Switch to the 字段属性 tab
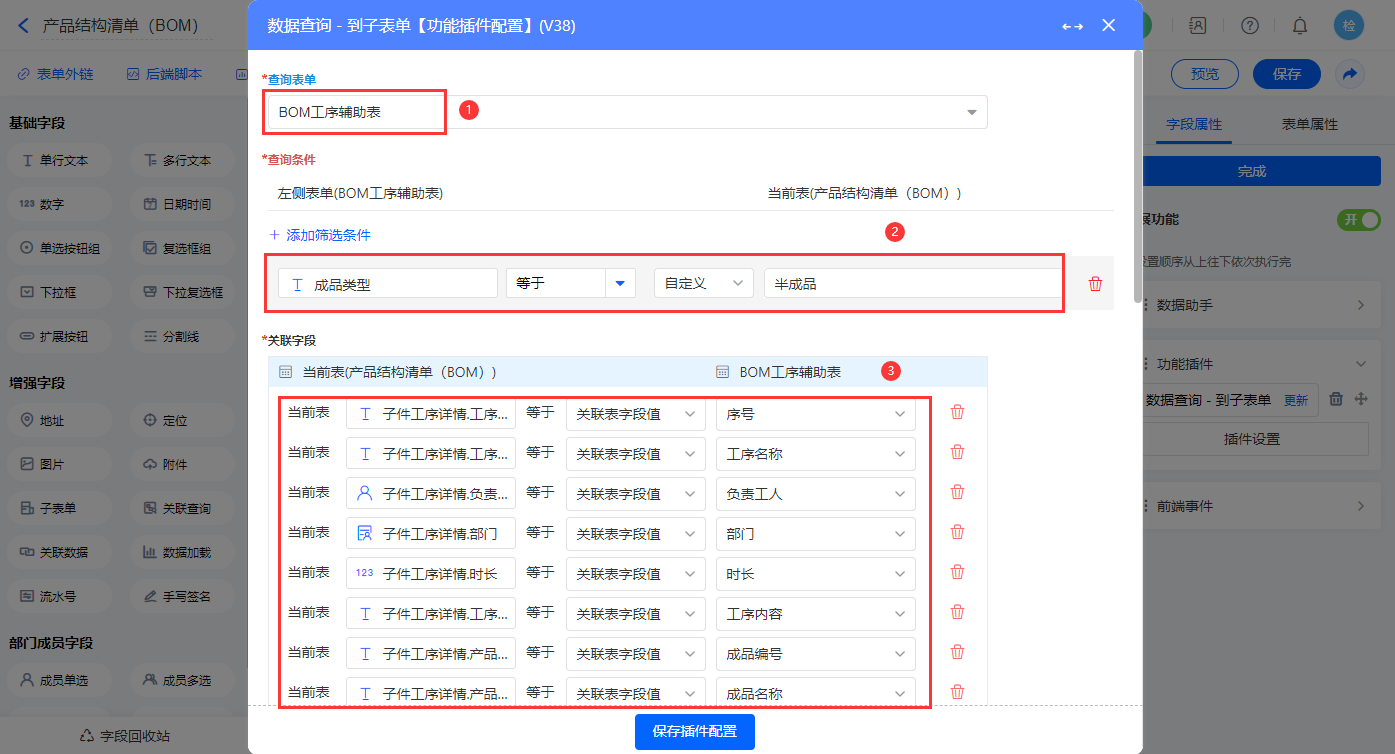 pos(1194,125)
